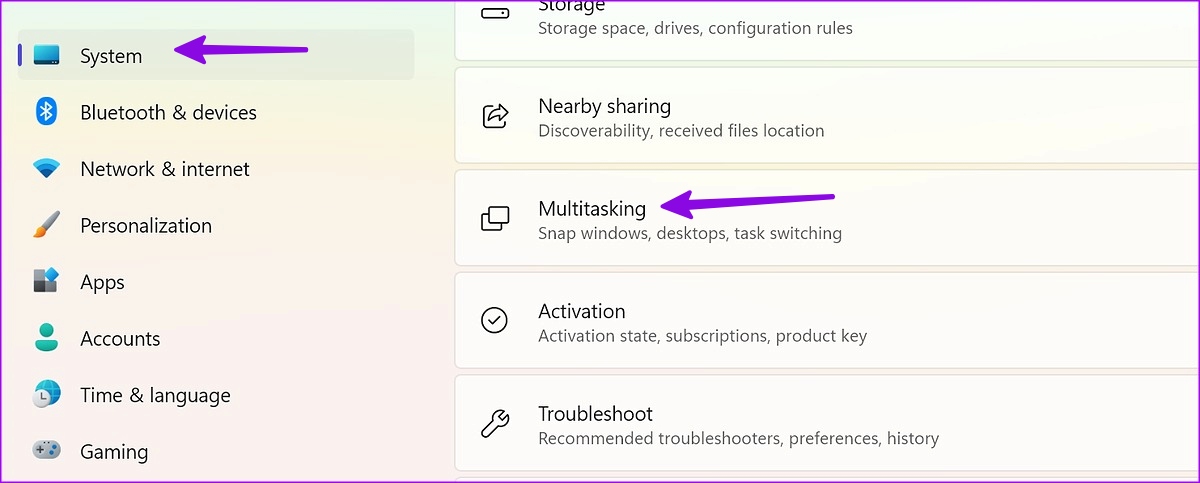The width and height of the screenshot is (1200, 483).
Task: Click the Gaming controller icon
Action: [x=46, y=451]
